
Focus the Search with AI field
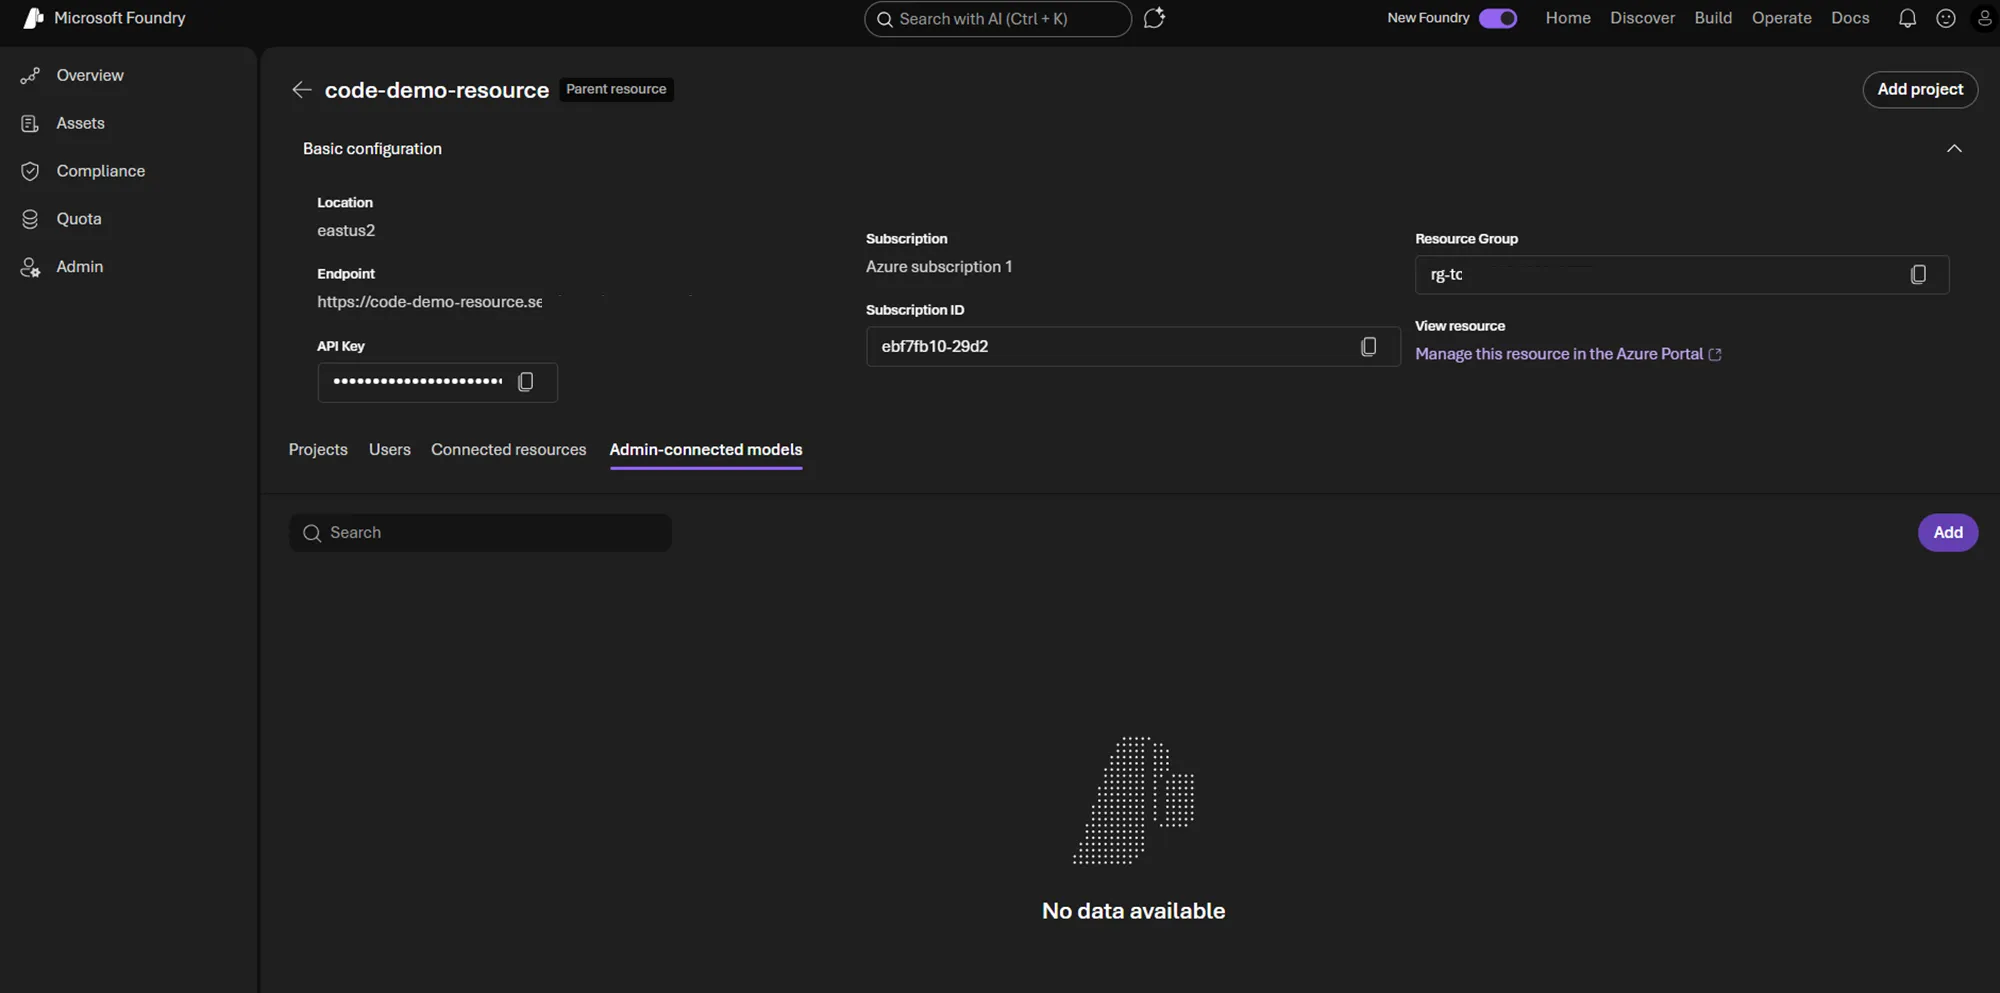pyautogui.click(x=997, y=19)
